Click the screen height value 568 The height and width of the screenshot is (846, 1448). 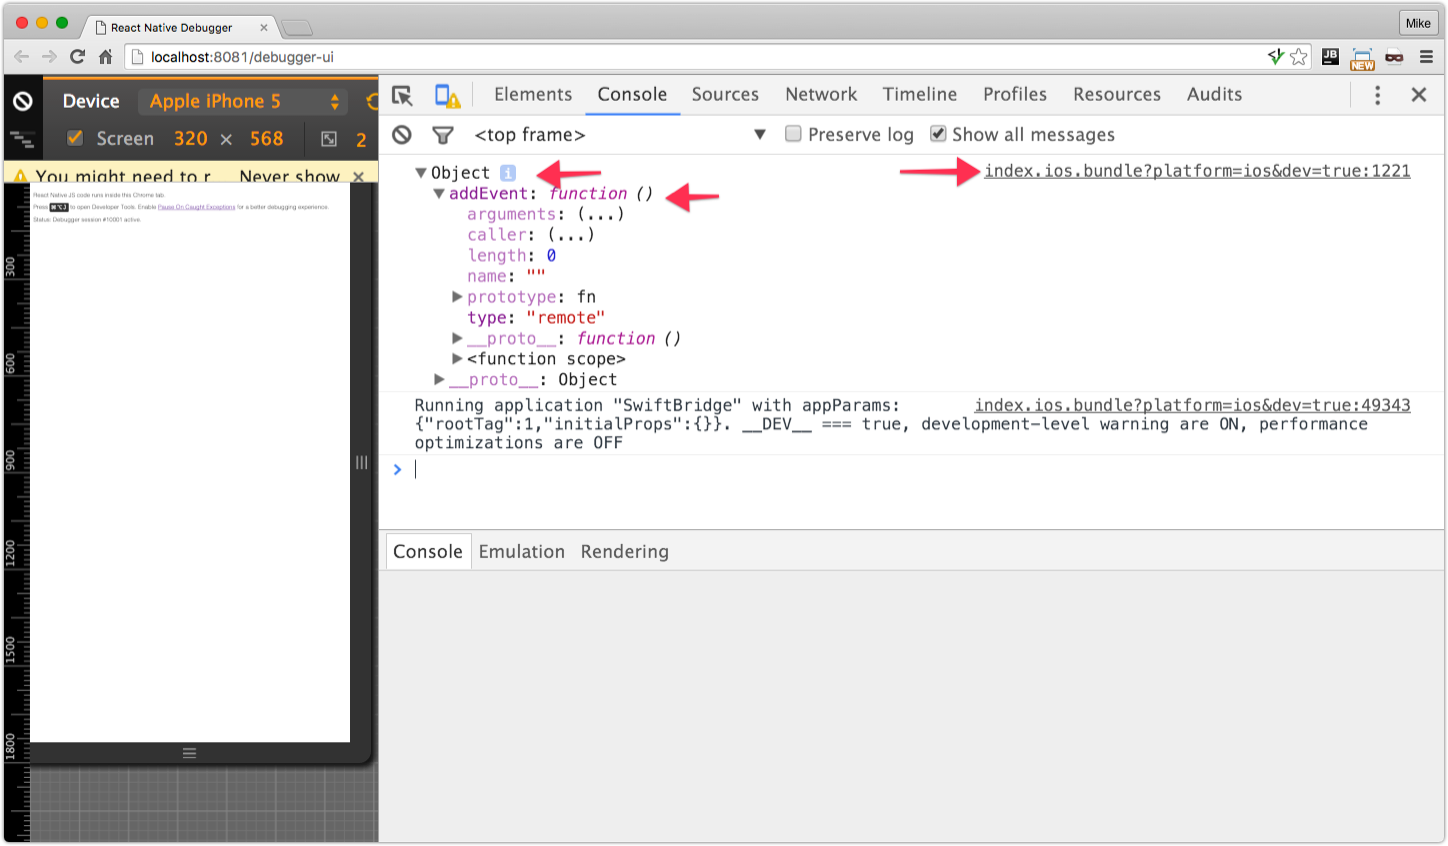266,139
